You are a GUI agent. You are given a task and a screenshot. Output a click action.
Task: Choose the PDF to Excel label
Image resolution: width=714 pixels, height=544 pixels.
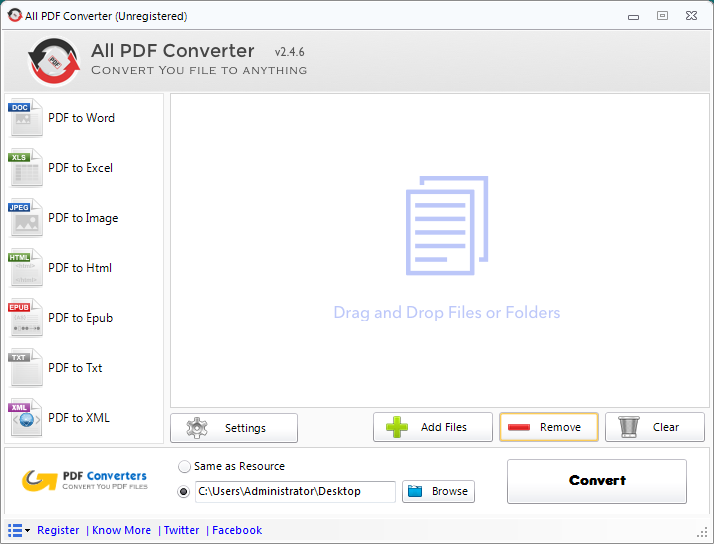point(81,168)
